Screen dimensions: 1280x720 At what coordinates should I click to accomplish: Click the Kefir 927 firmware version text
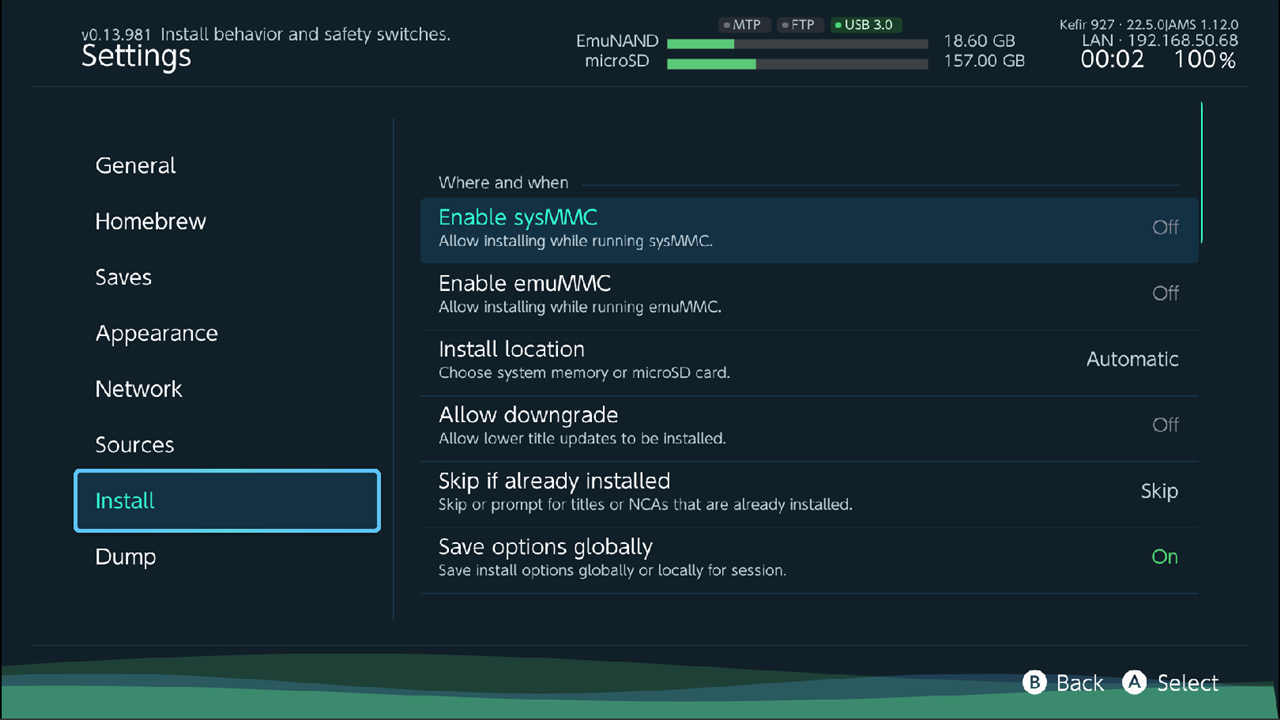point(1149,24)
